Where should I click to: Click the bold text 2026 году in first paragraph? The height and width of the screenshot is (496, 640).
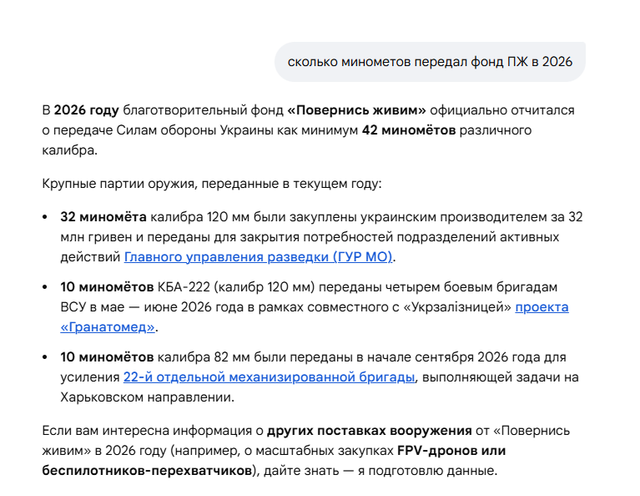(87, 110)
